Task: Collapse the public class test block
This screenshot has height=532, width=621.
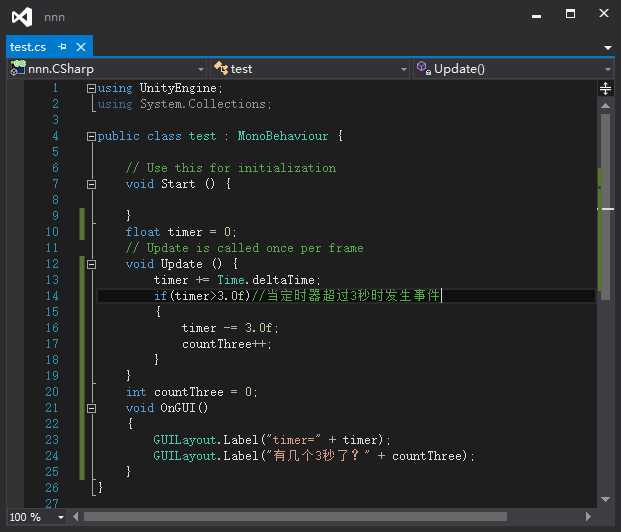Action: pos(91,137)
